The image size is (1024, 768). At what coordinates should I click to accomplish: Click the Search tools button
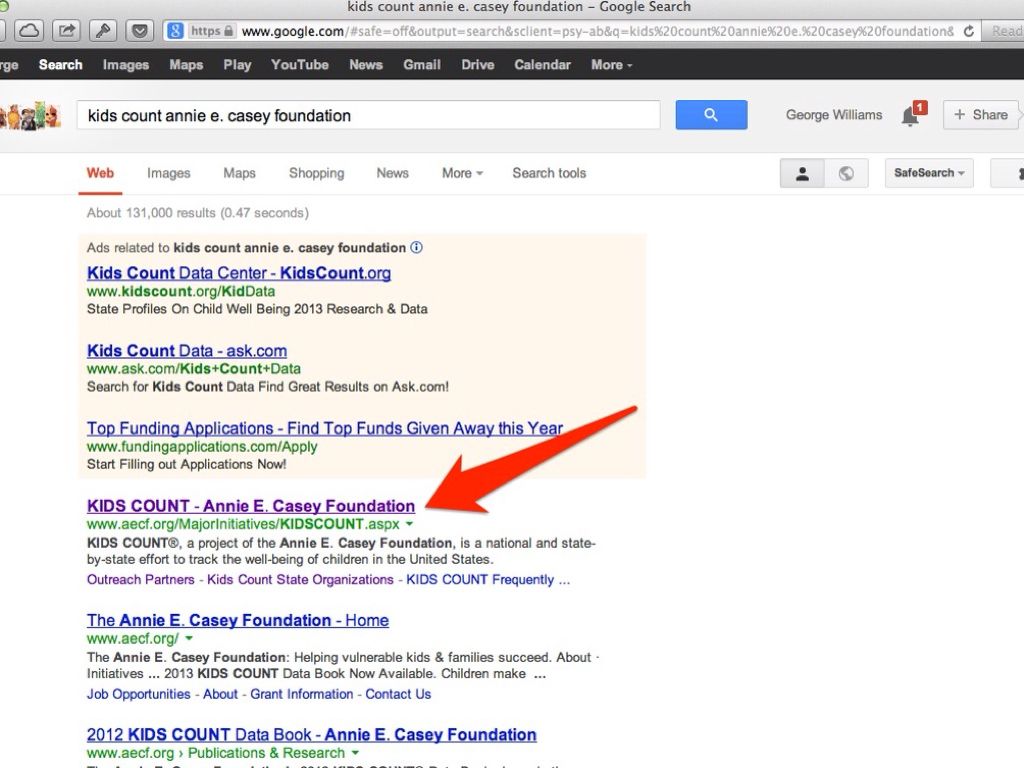tap(549, 173)
